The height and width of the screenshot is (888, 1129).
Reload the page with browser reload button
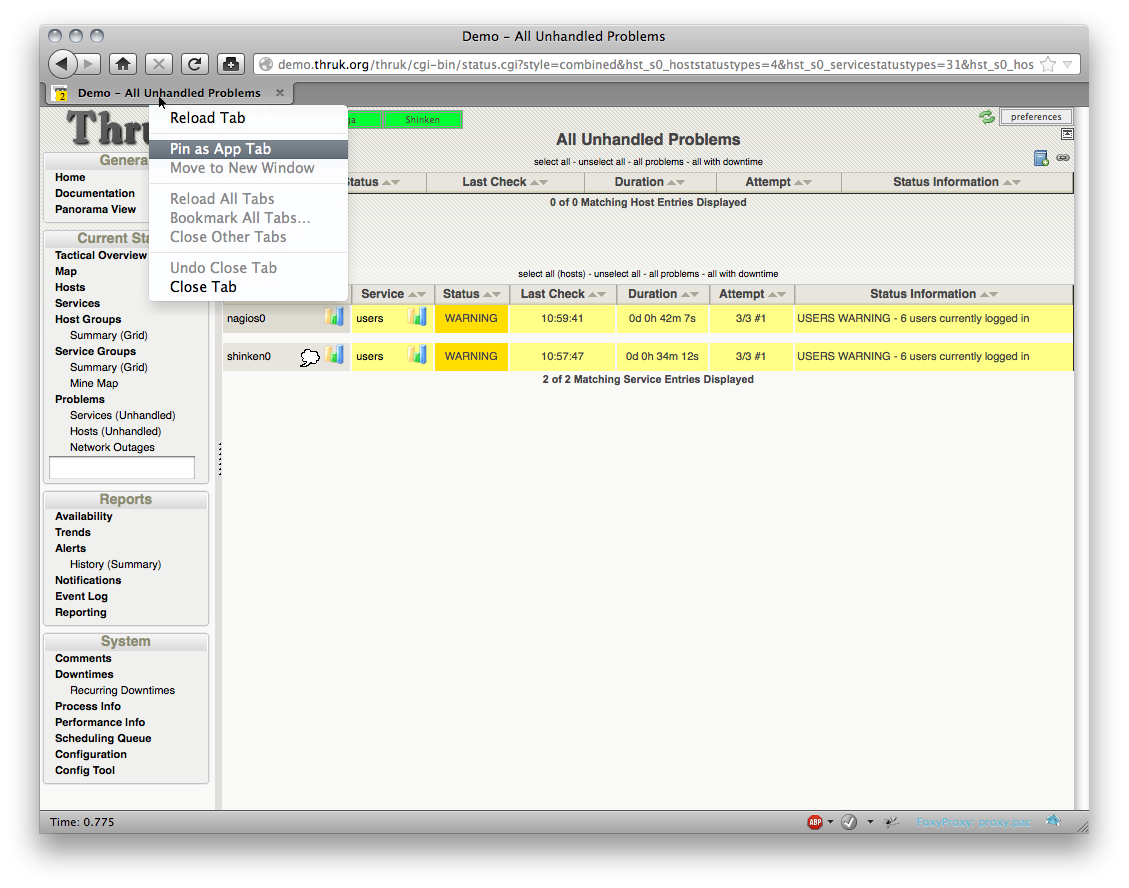click(x=195, y=64)
